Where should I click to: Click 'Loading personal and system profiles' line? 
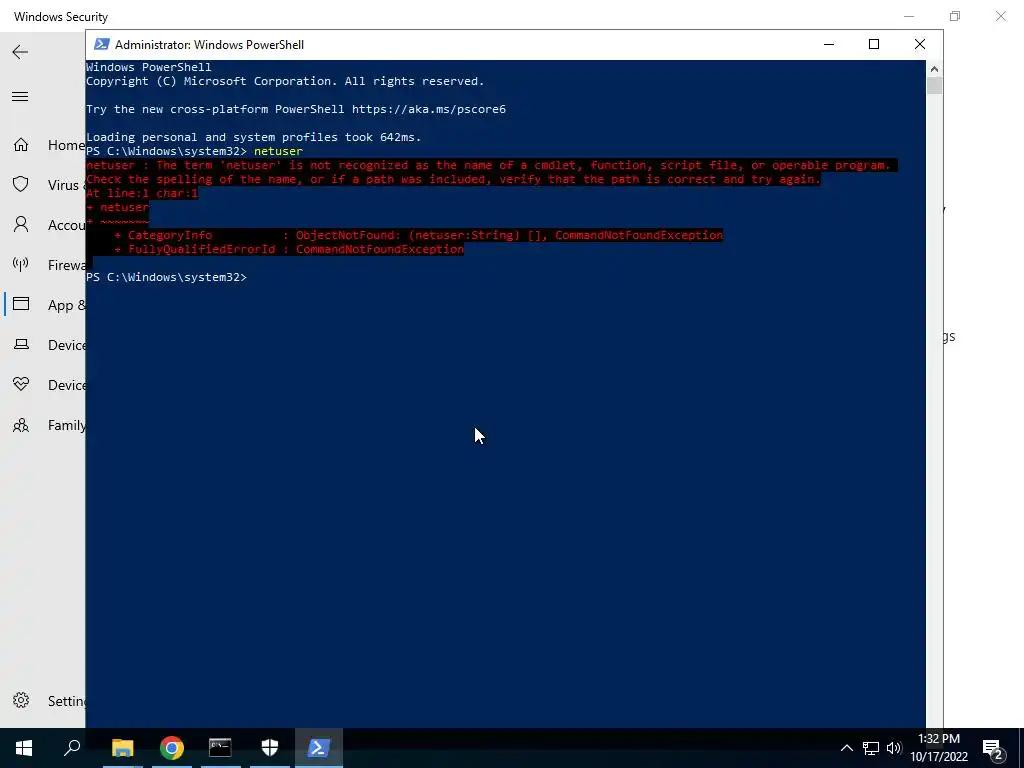253,137
